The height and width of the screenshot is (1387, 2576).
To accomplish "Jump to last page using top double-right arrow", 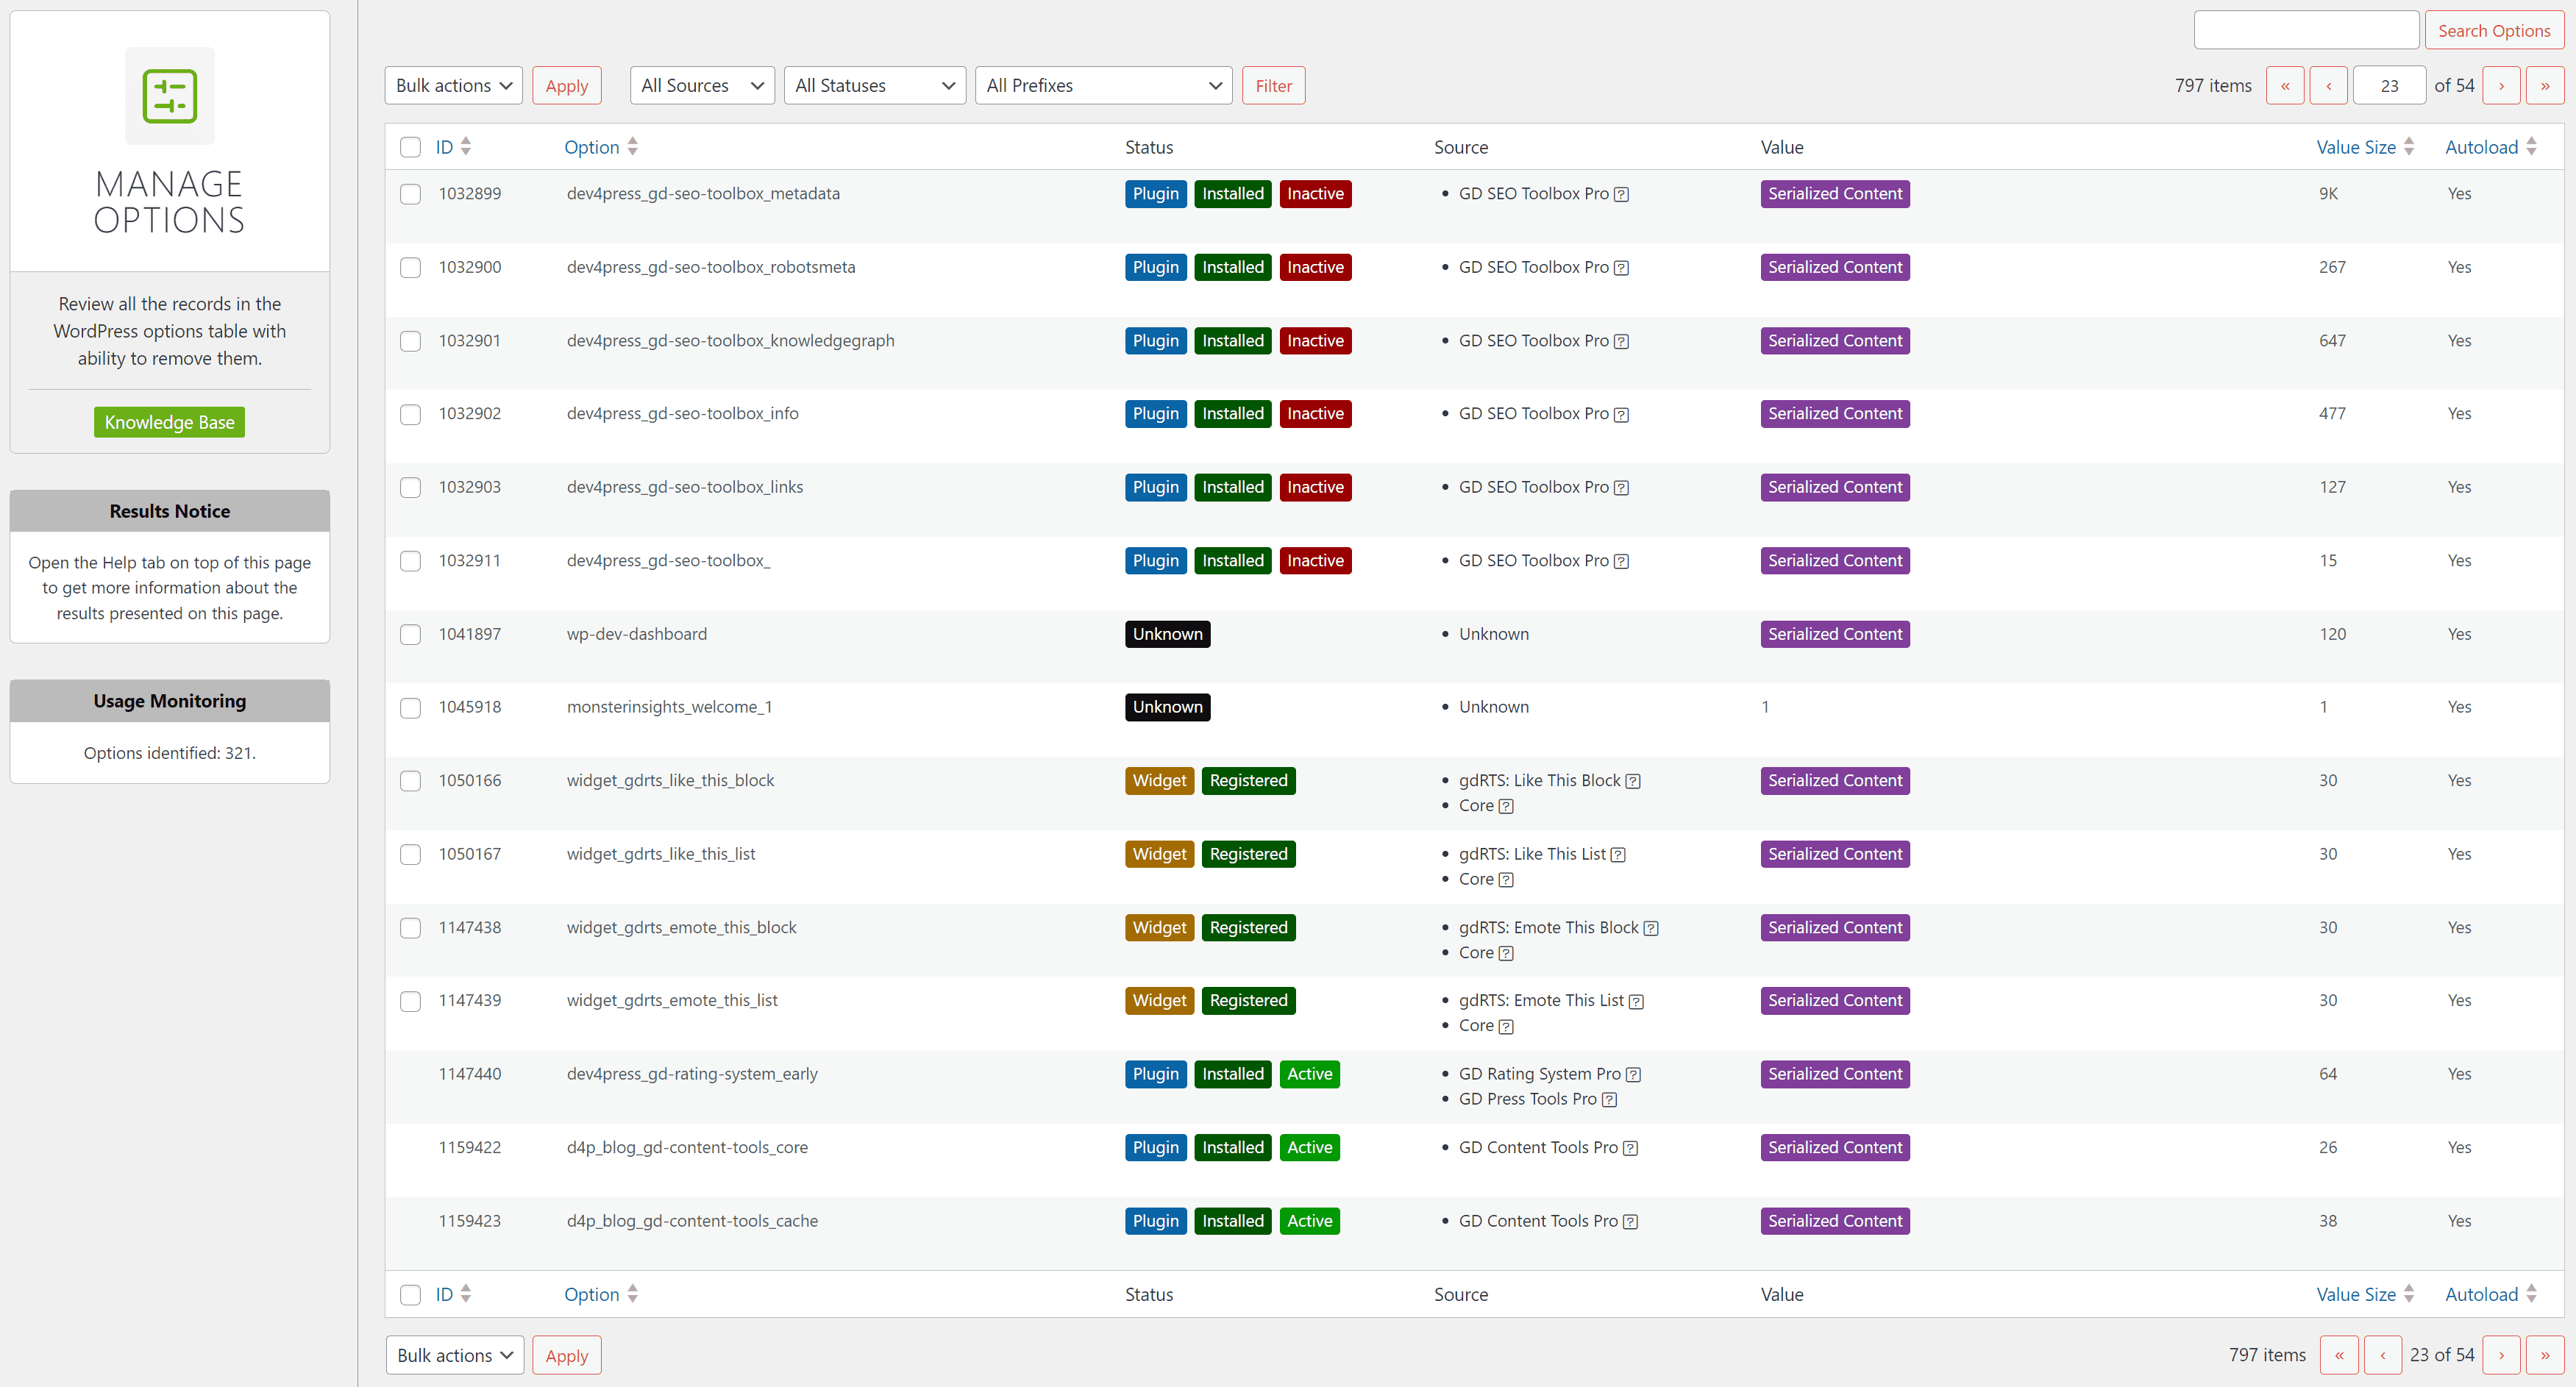I will coord(2545,86).
